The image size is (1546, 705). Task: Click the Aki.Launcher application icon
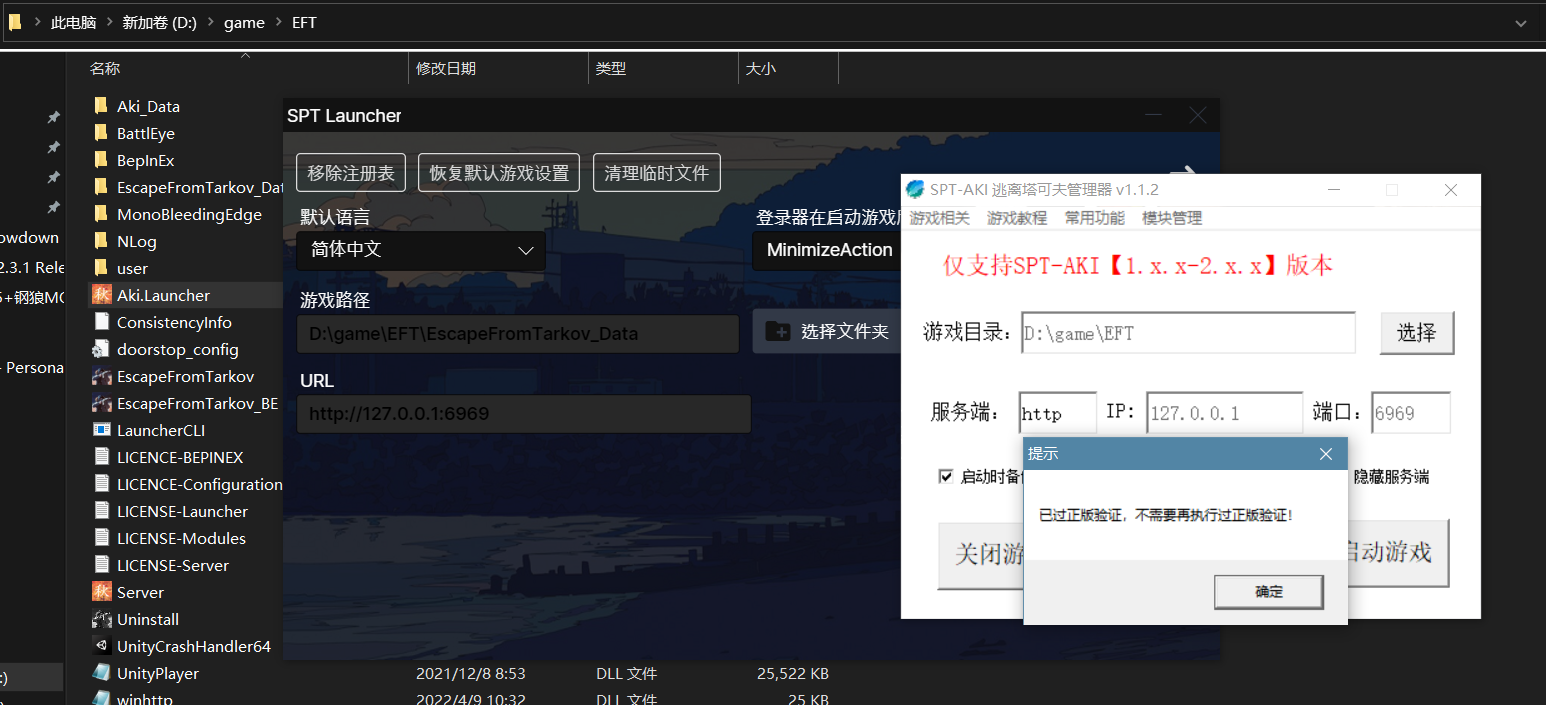point(101,295)
